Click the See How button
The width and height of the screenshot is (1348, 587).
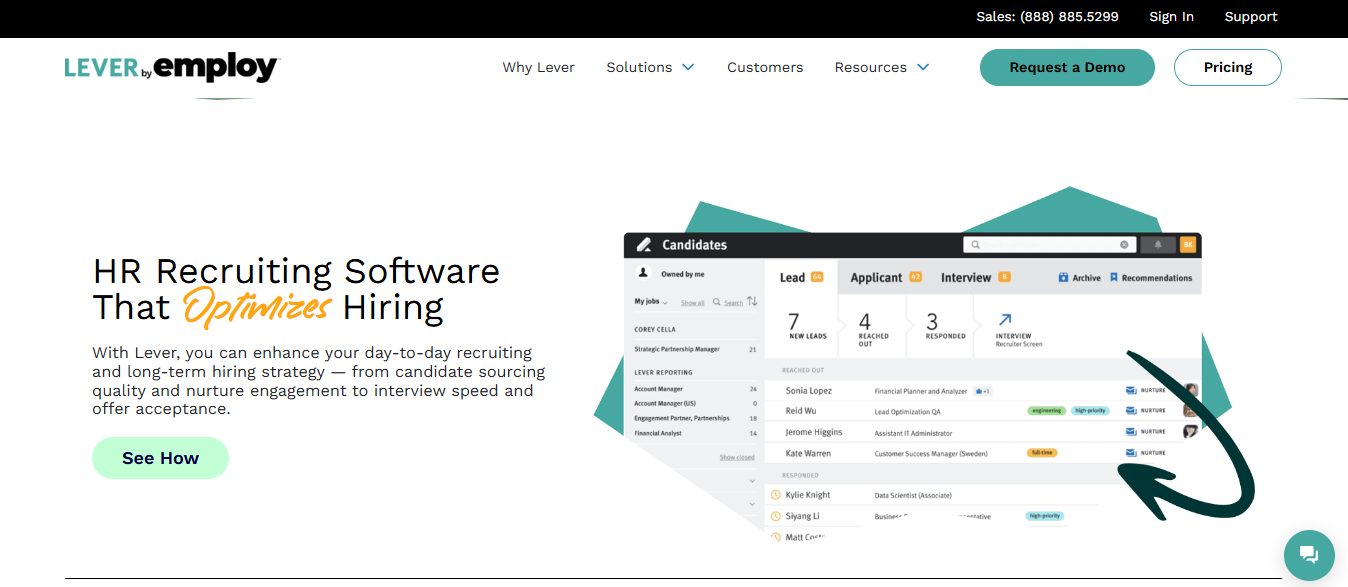tap(161, 458)
